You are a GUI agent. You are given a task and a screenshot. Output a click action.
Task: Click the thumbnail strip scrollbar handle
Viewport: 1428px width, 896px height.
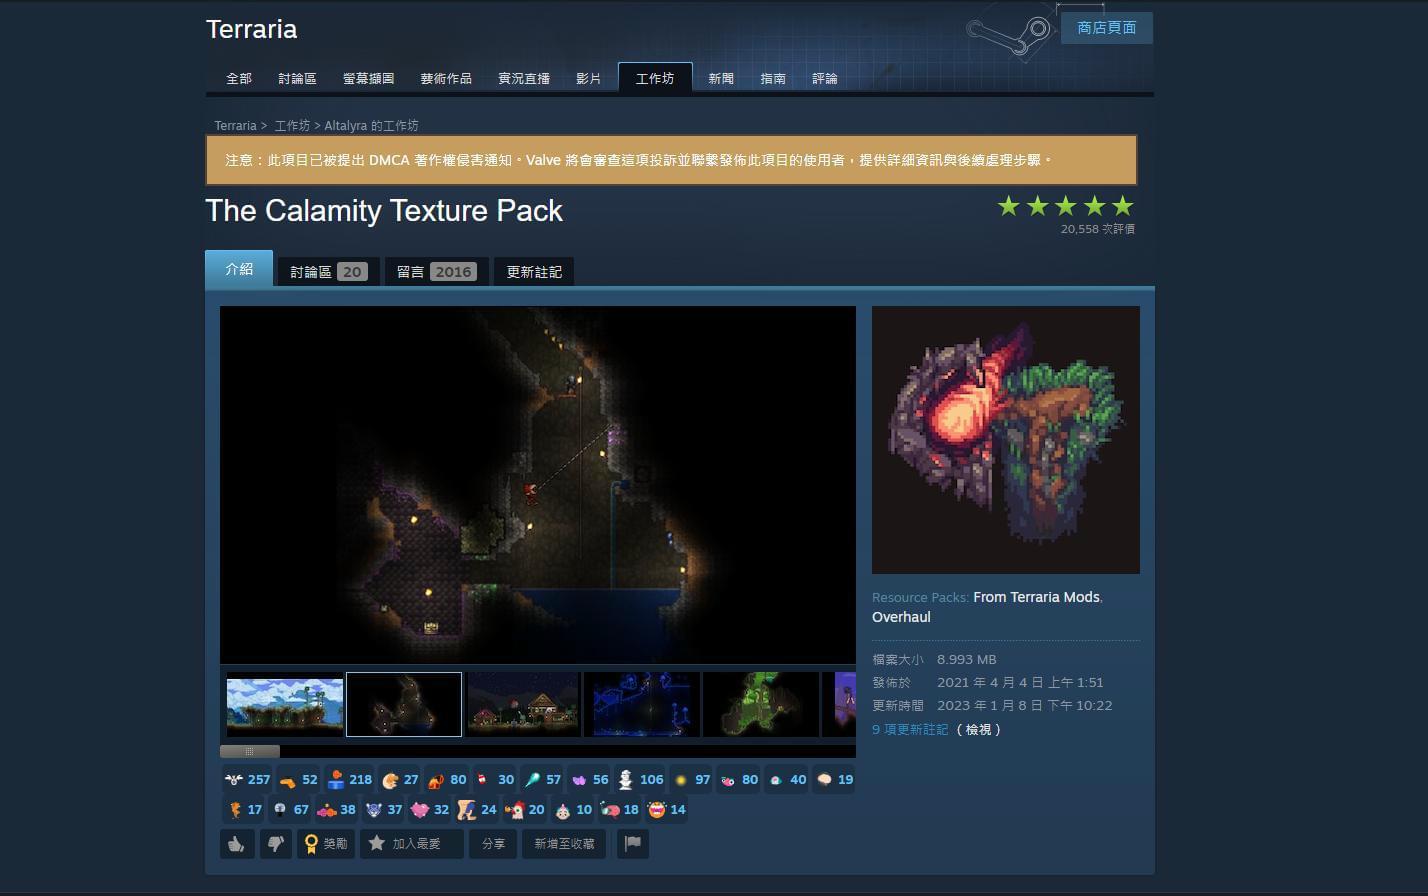[x=250, y=751]
